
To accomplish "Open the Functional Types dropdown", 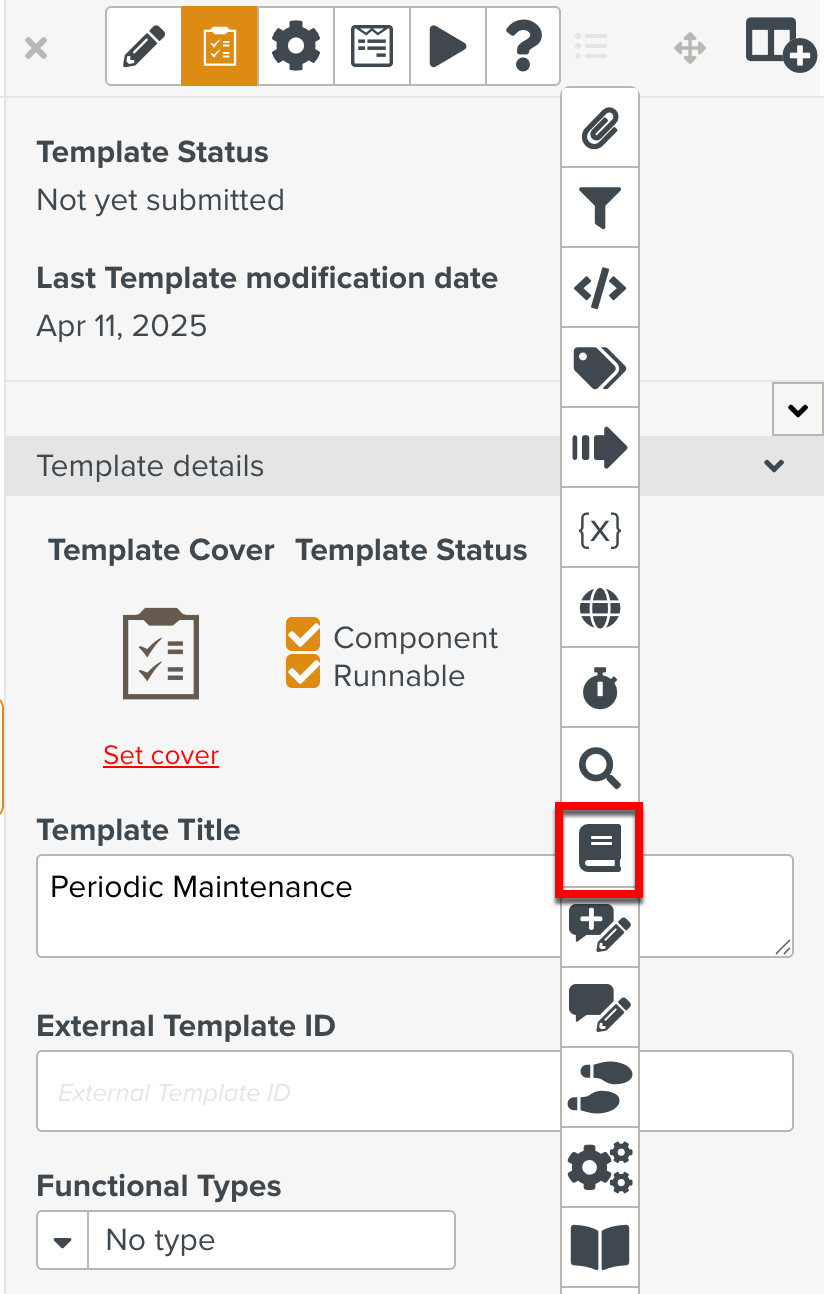I will click(62, 1240).
